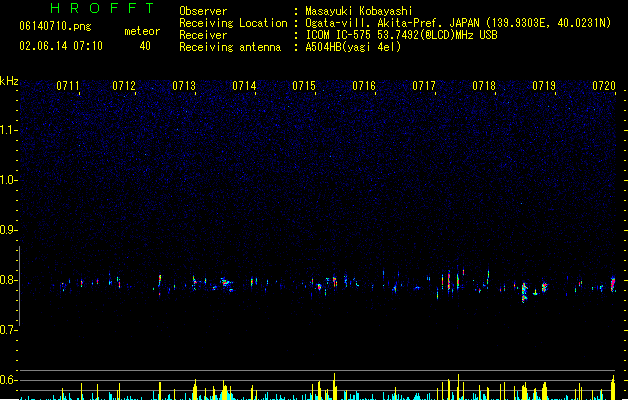
Task: Click the HROFFT title text
Action: pyautogui.click(x=102, y=8)
